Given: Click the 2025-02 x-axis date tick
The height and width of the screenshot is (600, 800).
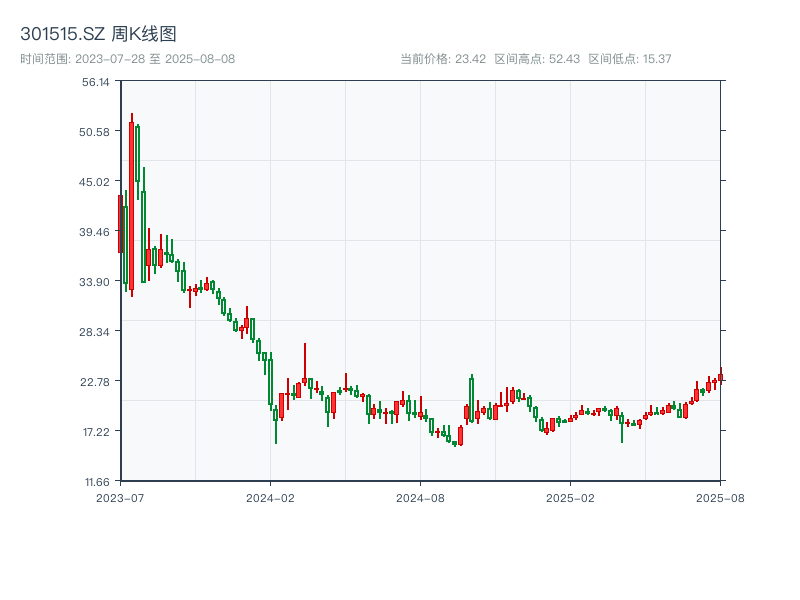Looking at the screenshot, I should pos(570,497).
